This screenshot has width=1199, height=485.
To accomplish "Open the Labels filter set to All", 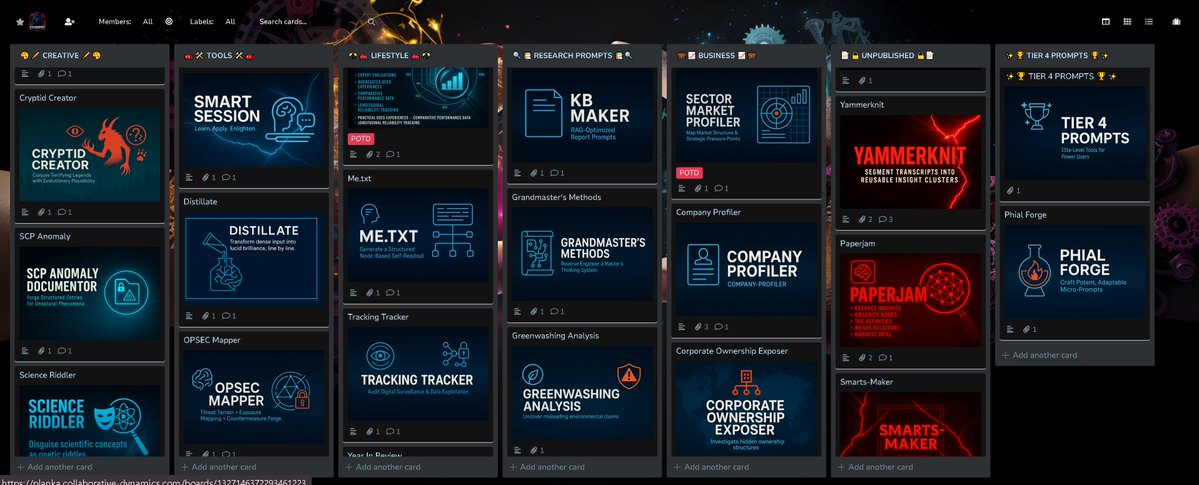I will click(x=230, y=22).
